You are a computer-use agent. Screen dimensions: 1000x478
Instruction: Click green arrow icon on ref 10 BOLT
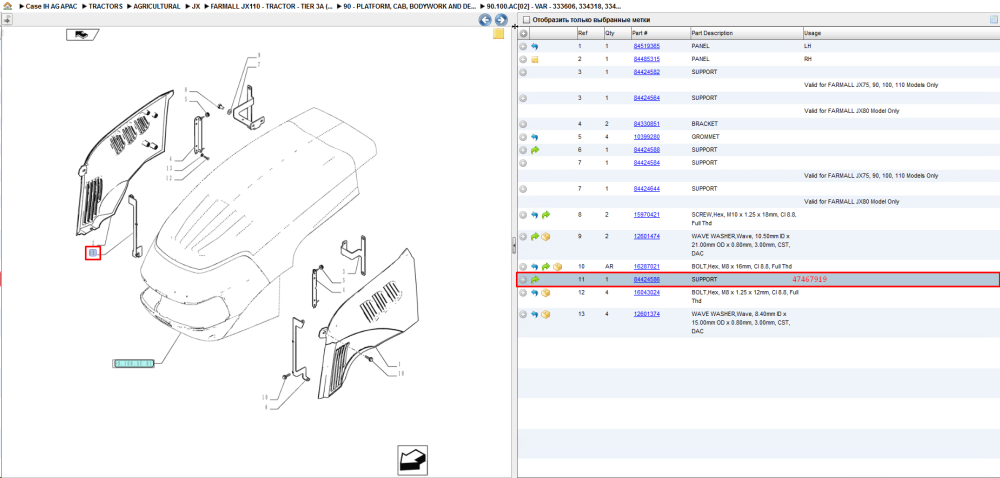[546, 266]
